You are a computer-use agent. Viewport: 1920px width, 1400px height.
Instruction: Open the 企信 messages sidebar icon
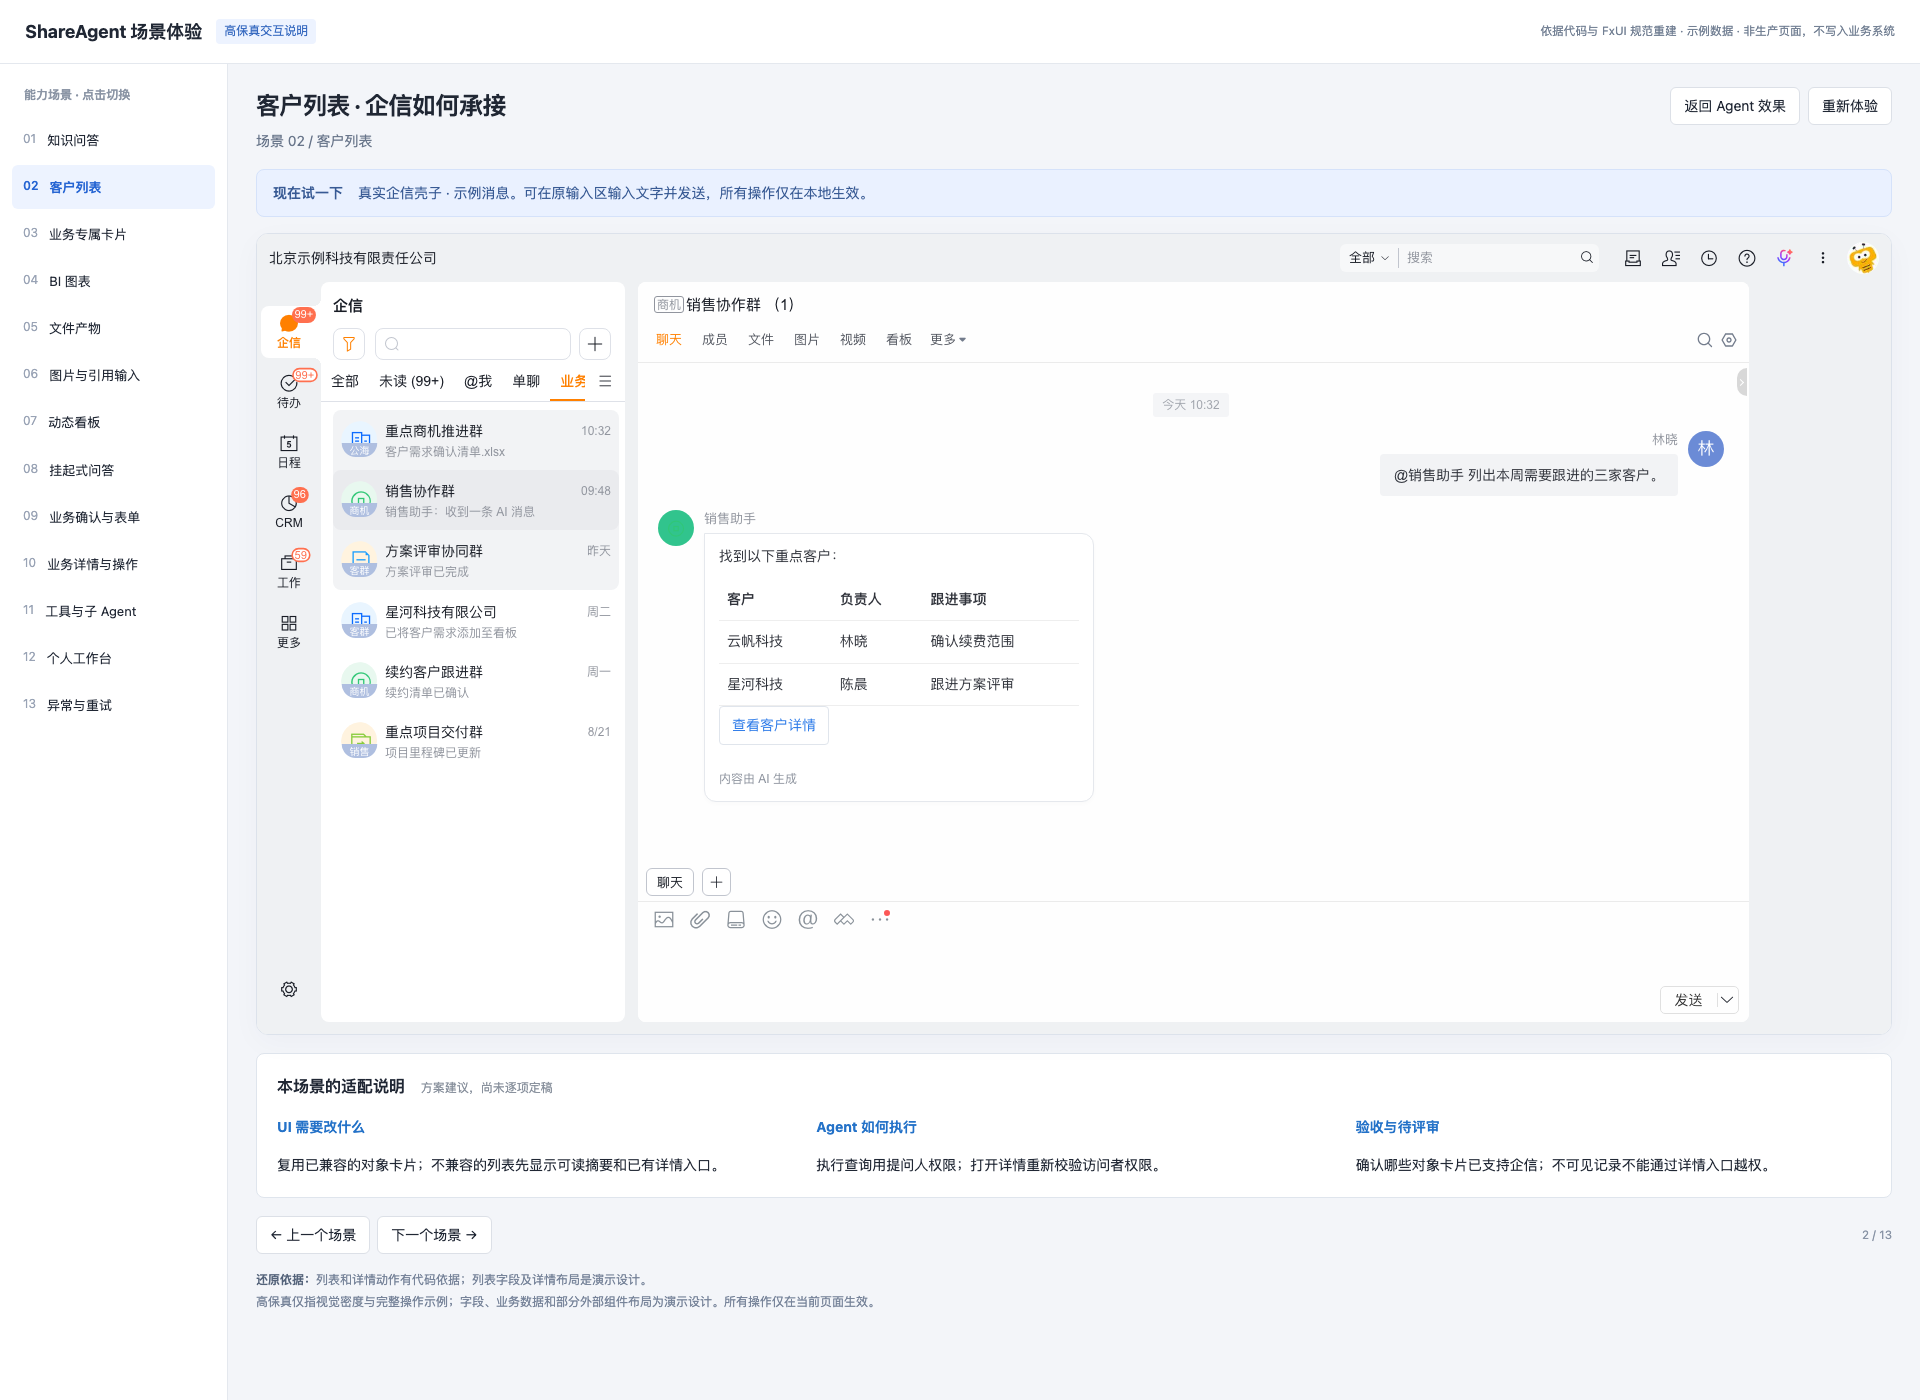pos(289,330)
